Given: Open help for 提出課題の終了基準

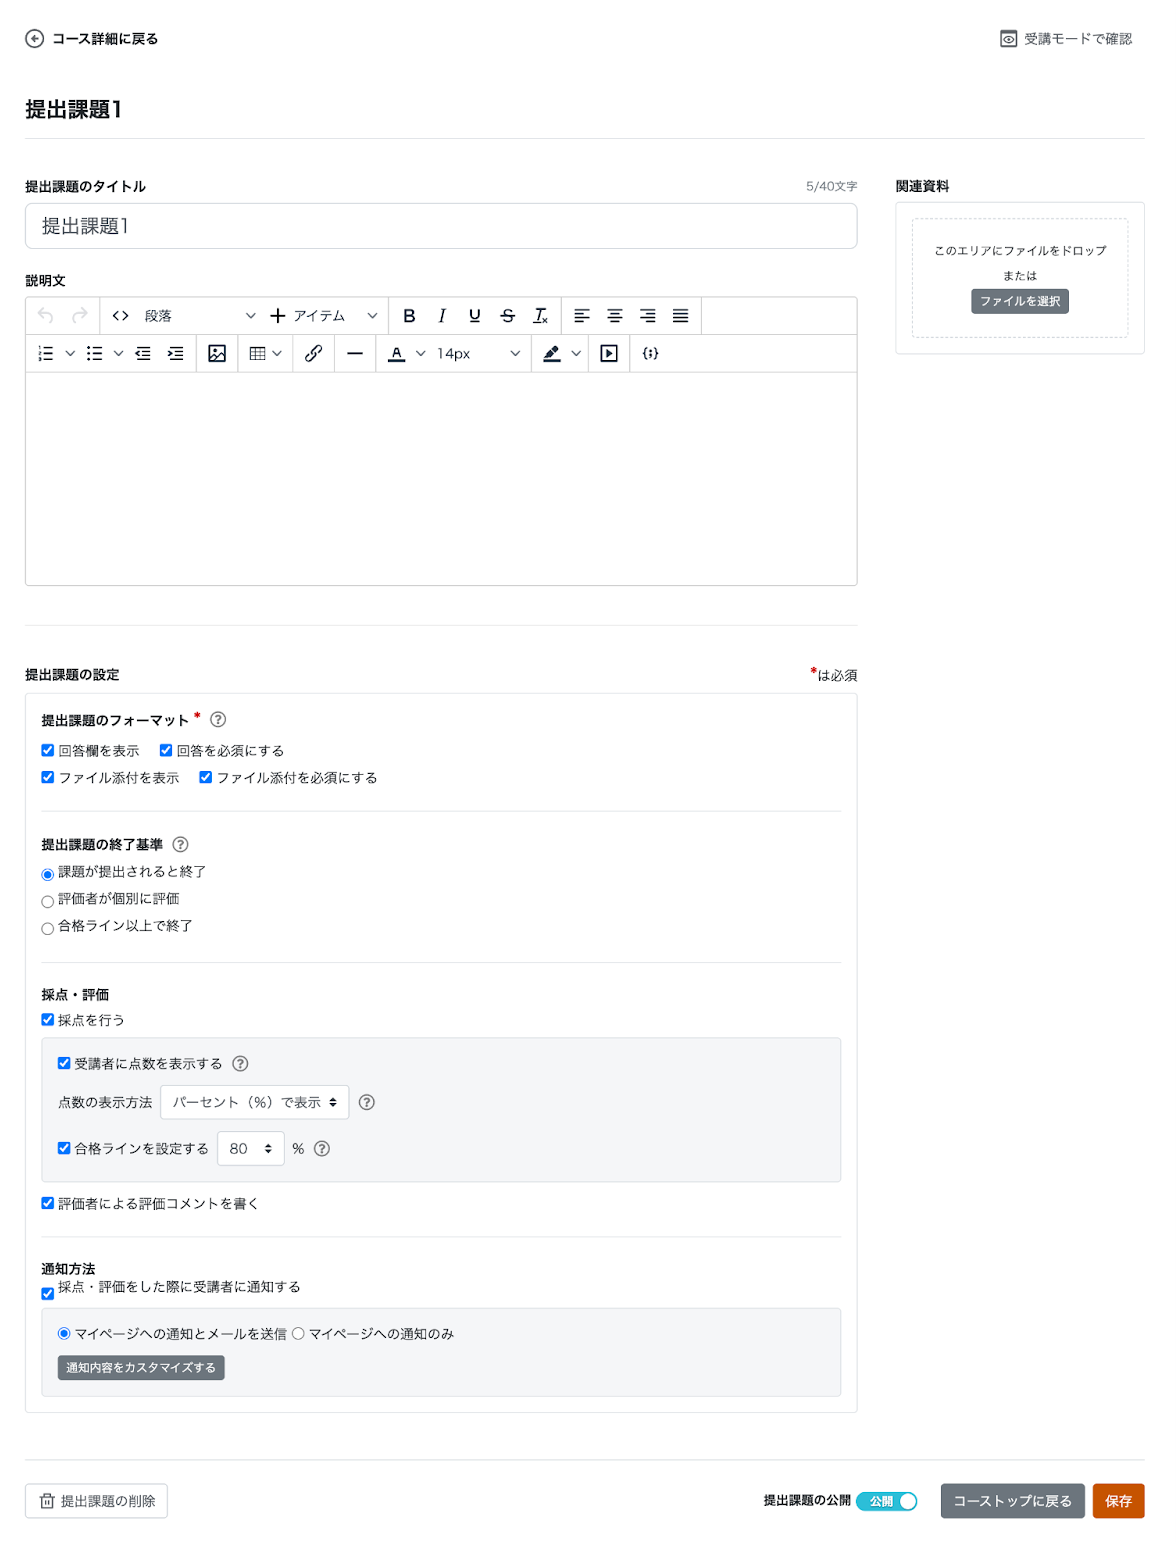Looking at the screenshot, I should (x=181, y=845).
